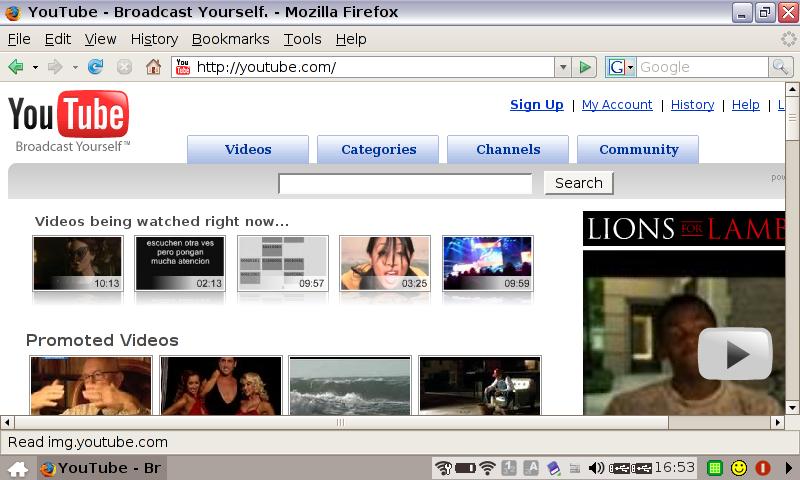Open the Back history dropdown arrow
The width and height of the screenshot is (800, 480).
(x=35, y=67)
